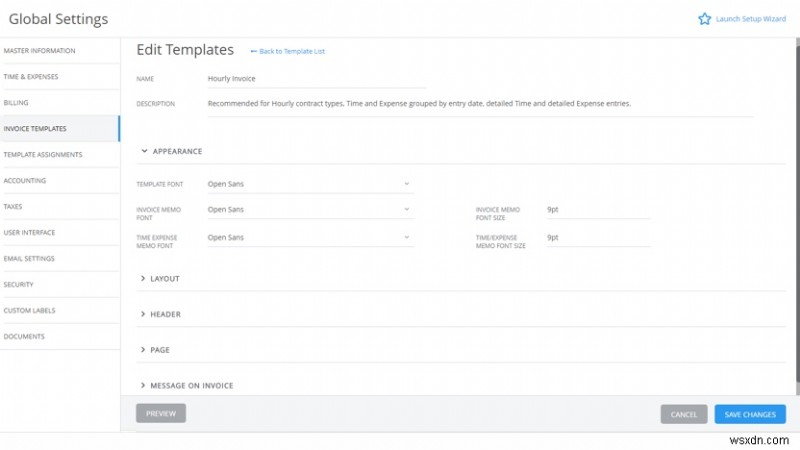Click the Launch Setup Wizard star icon
800x450 pixels.
click(x=704, y=19)
